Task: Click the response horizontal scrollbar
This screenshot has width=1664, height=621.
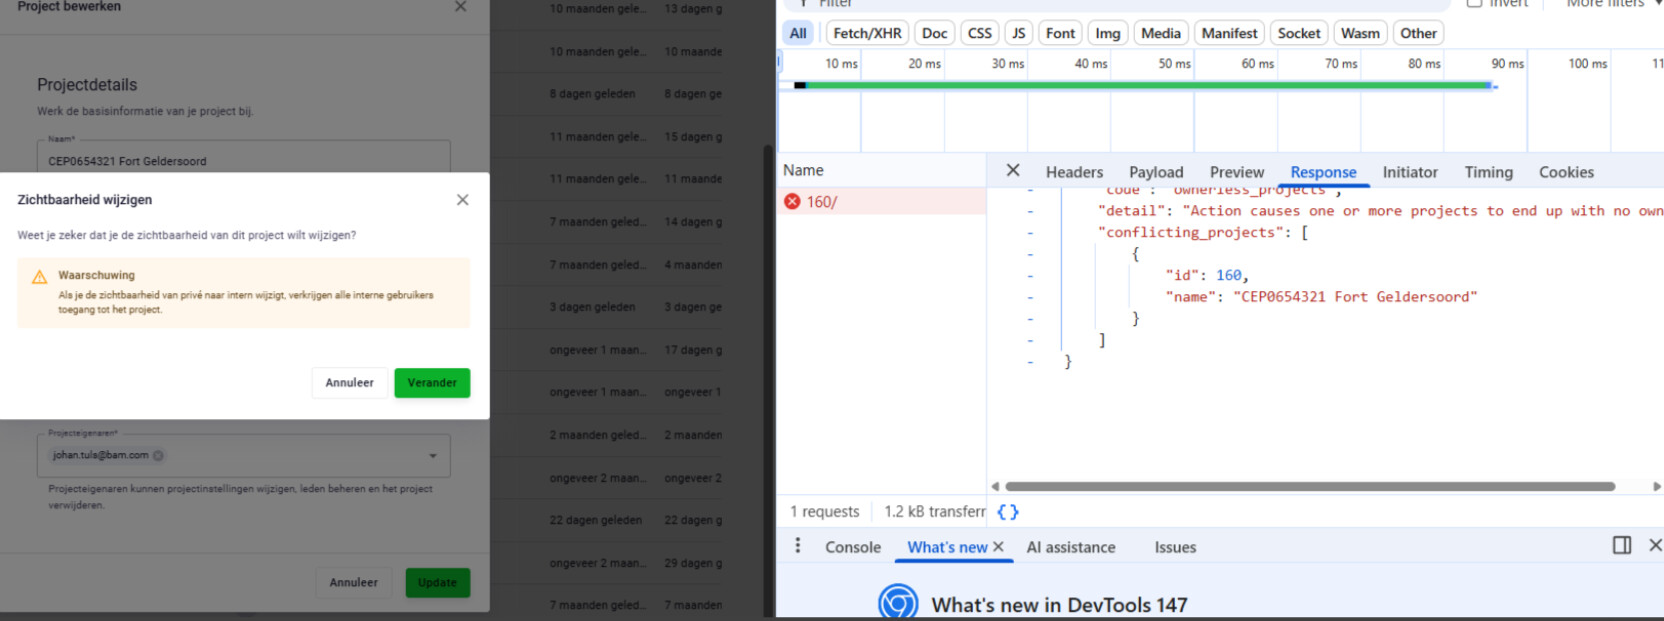Action: [1310, 487]
